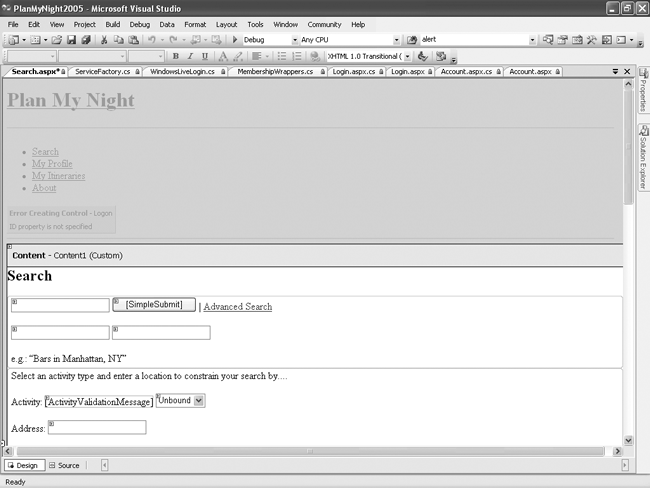Open the auto-hidden Properties side panel
The width and height of the screenshot is (650, 488).
coord(643,90)
